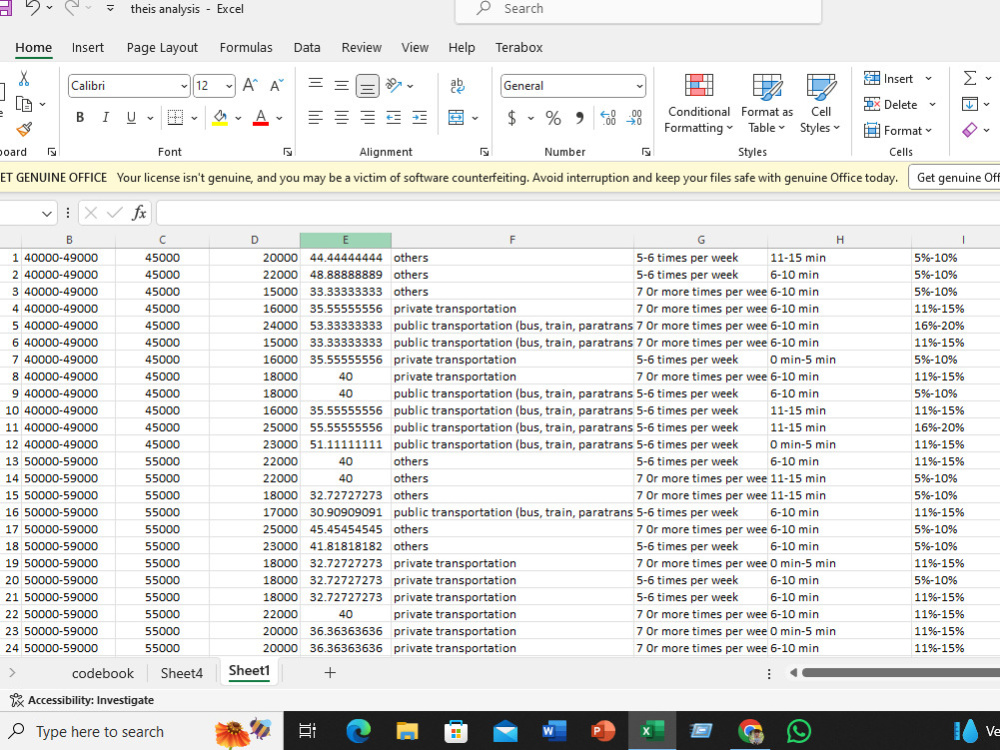The width and height of the screenshot is (1000, 750).
Task: Toggle Align Left
Action: 315,117
